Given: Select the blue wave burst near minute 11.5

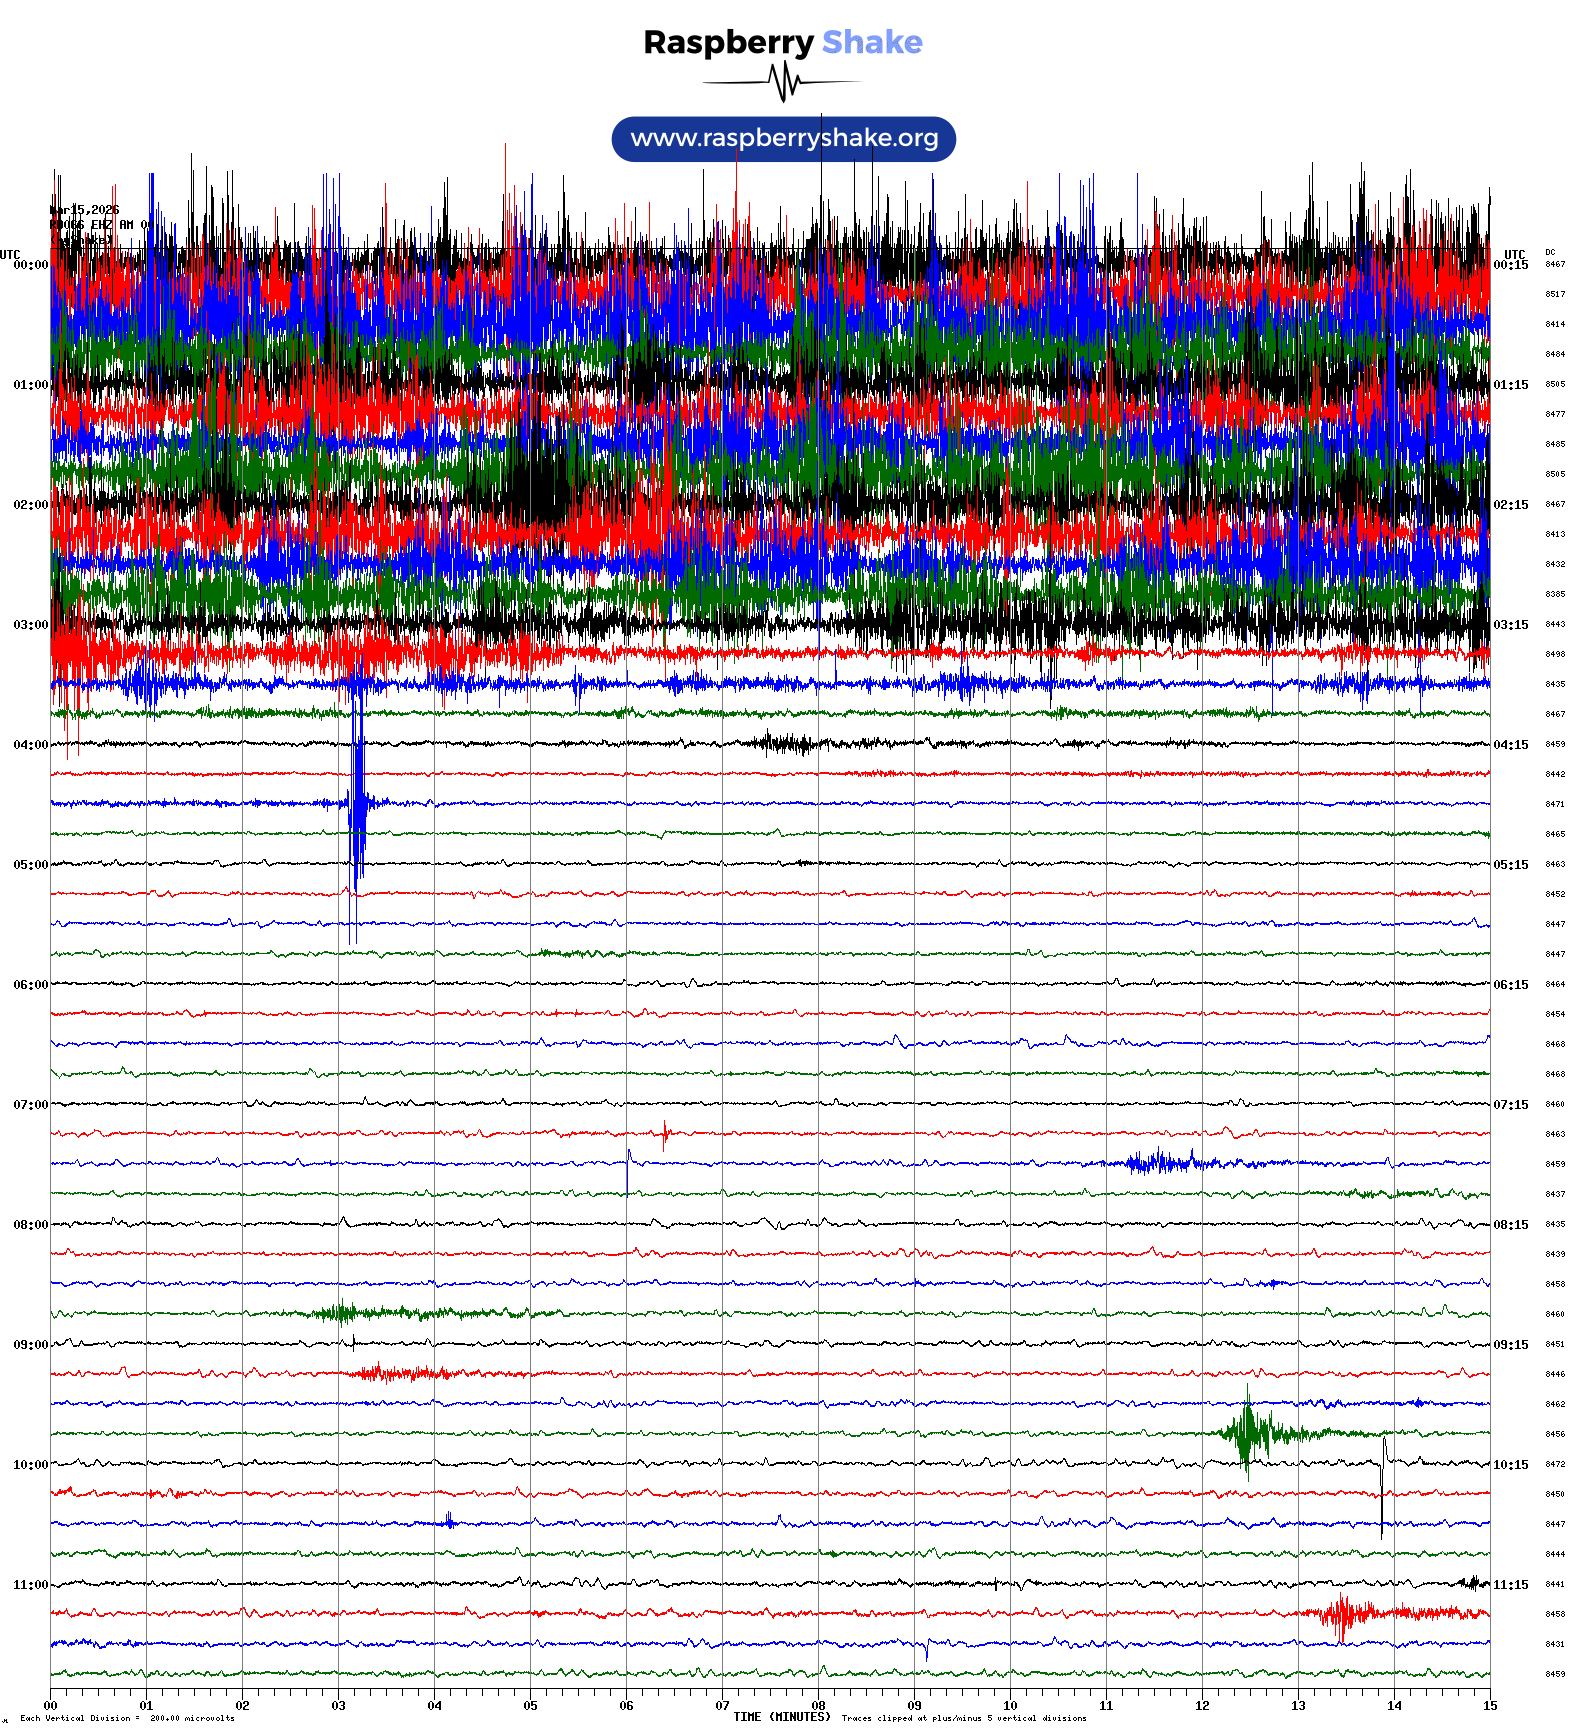Looking at the screenshot, I should pos(1160,1162).
